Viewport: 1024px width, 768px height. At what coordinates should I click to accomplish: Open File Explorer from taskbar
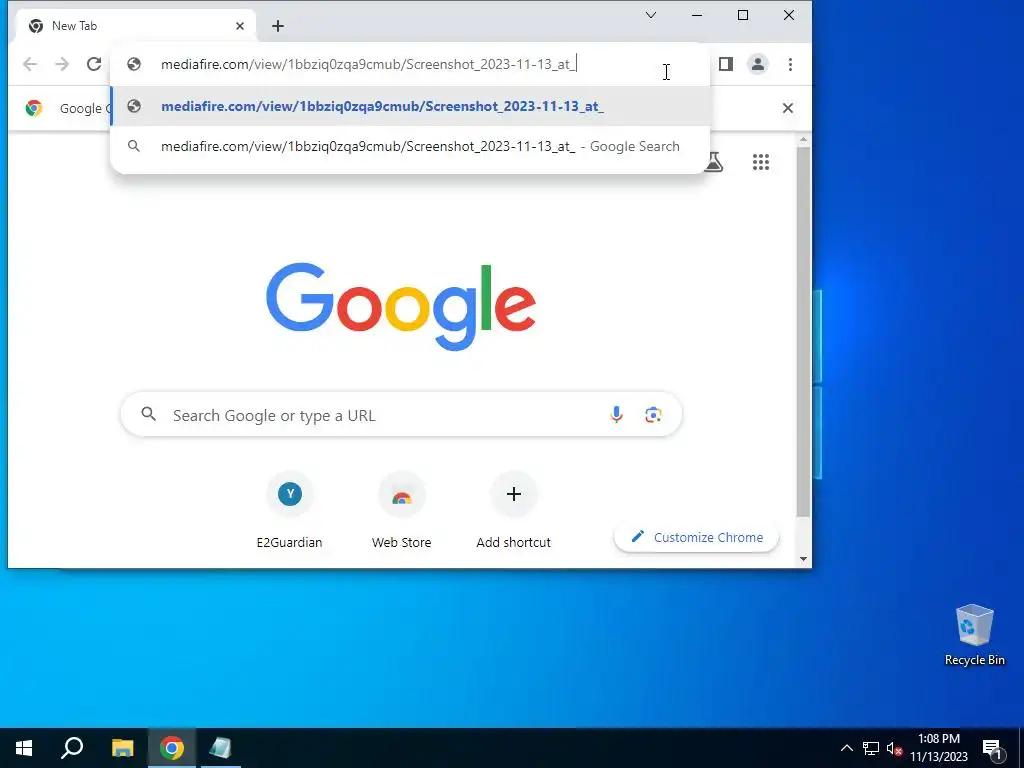(x=122, y=748)
